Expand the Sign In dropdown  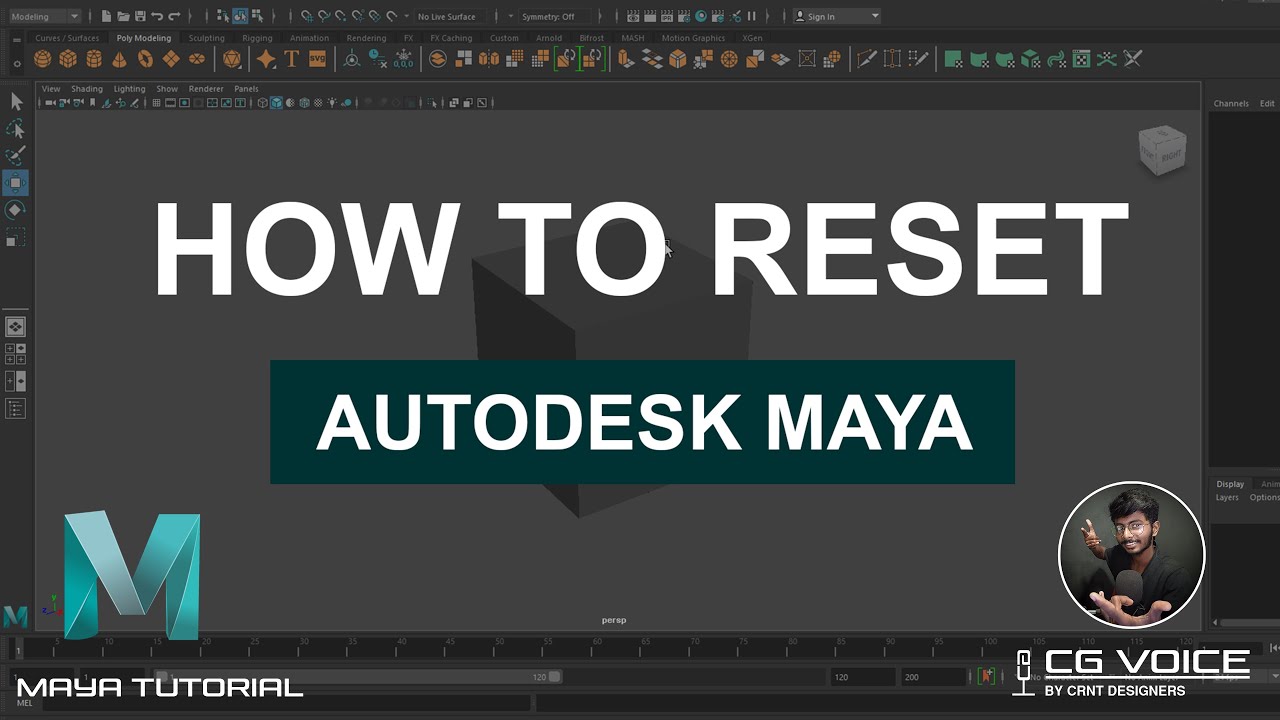pyautogui.click(x=837, y=16)
